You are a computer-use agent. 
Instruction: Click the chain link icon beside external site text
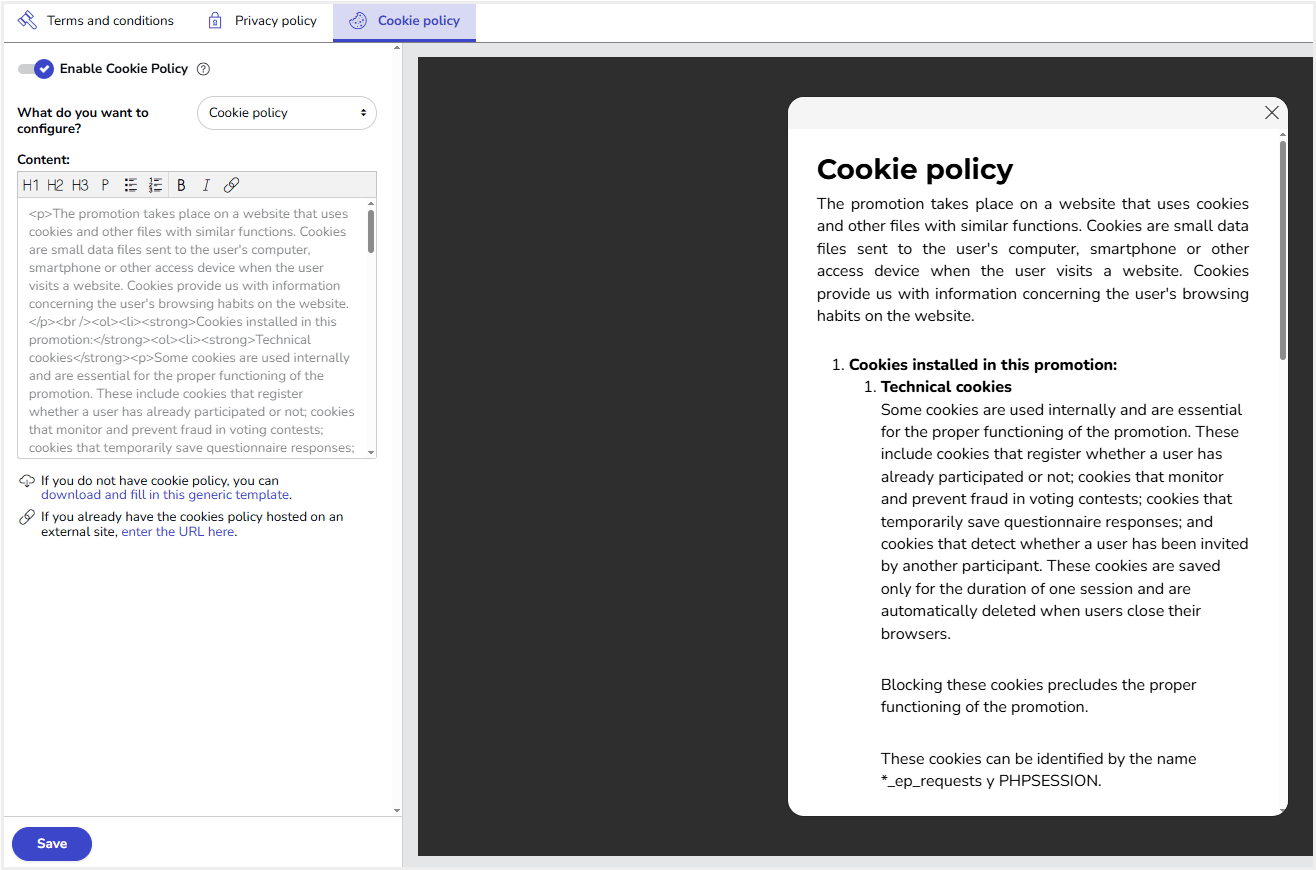26,518
